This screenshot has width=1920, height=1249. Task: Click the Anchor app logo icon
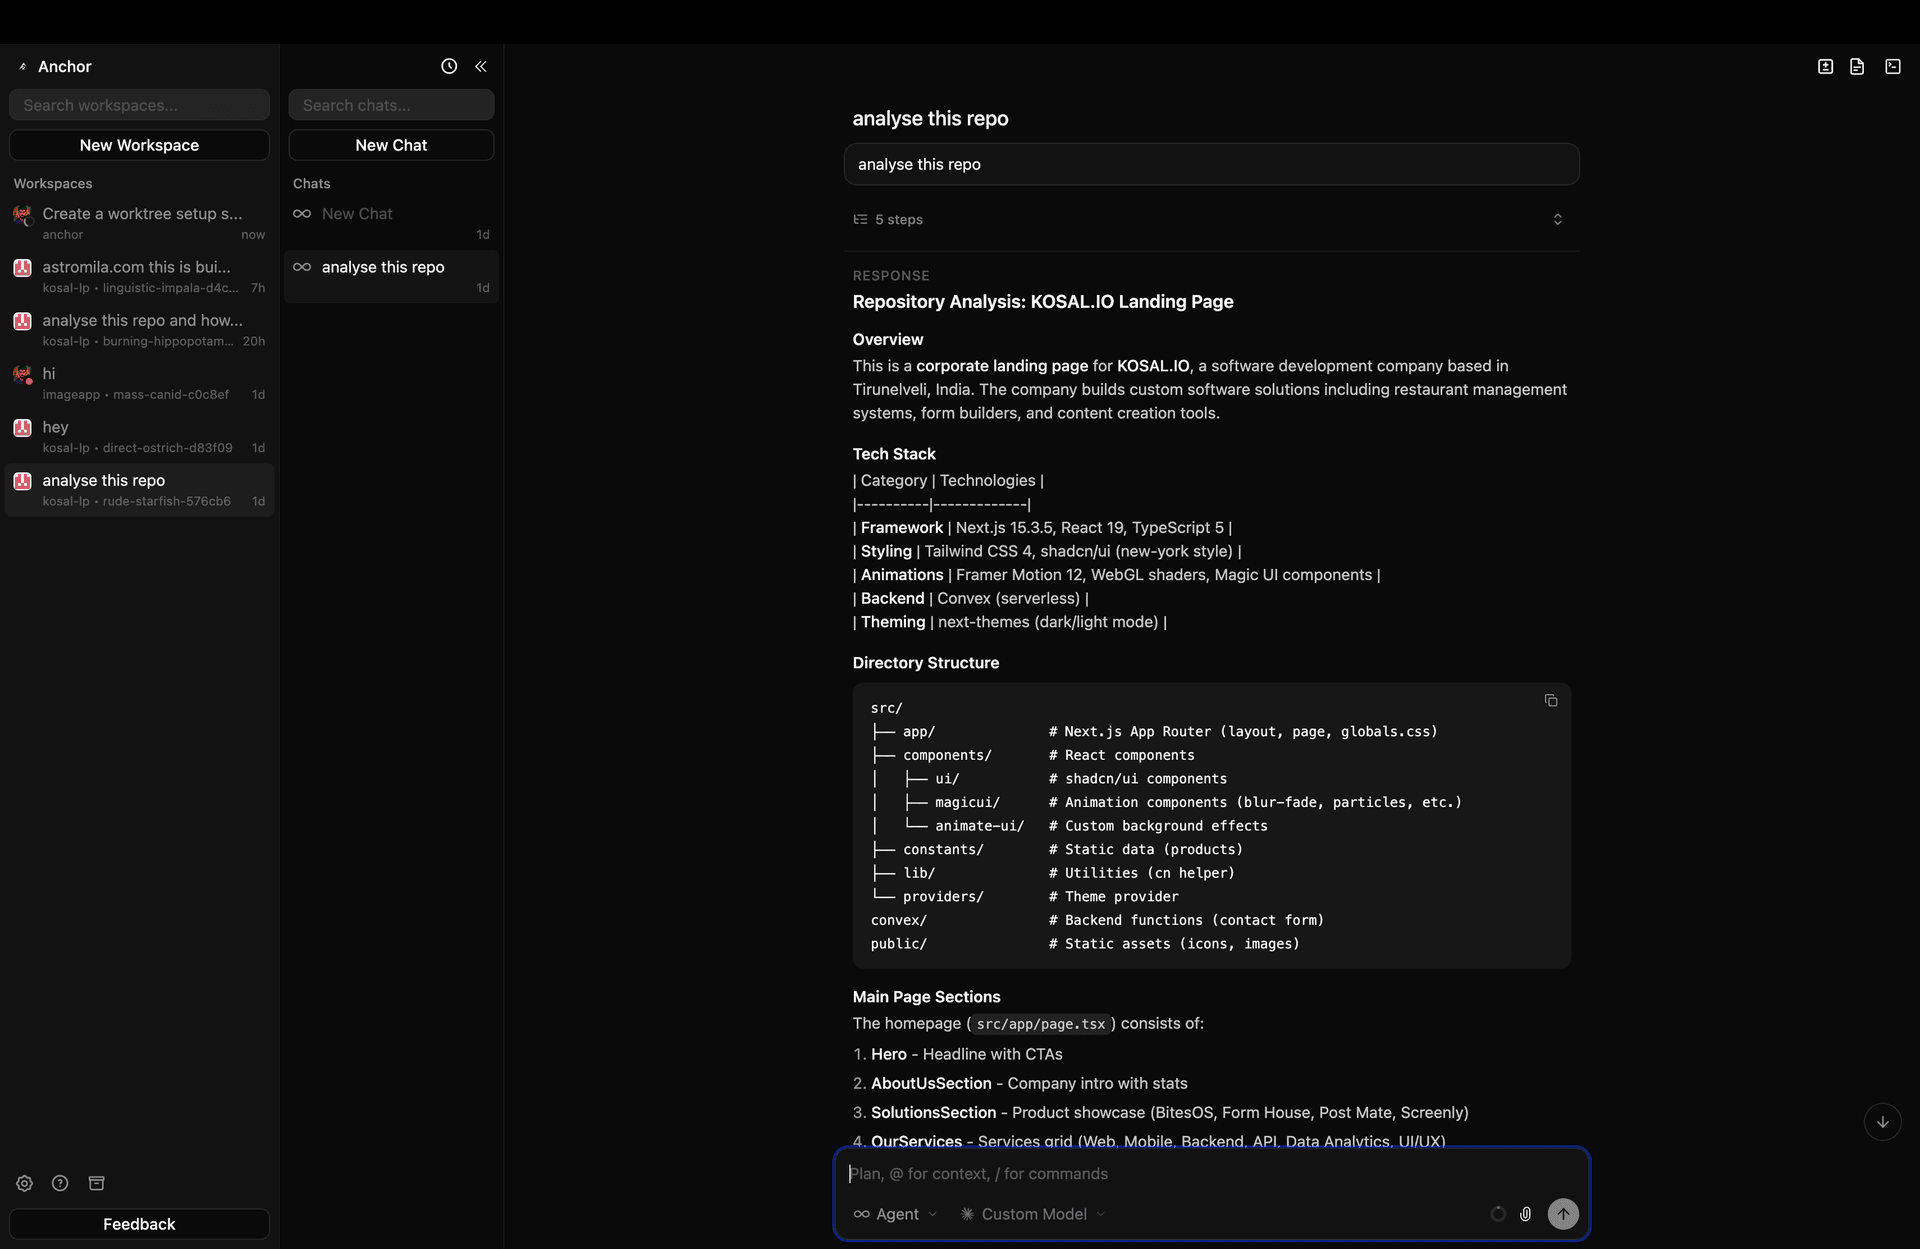tap(23, 67)
